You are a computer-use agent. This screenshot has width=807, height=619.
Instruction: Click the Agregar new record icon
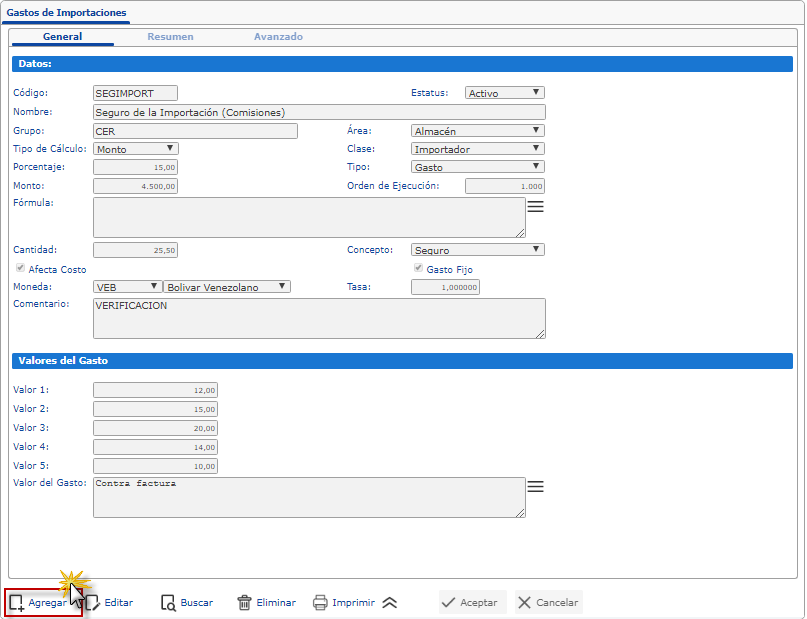coord(17,603)
